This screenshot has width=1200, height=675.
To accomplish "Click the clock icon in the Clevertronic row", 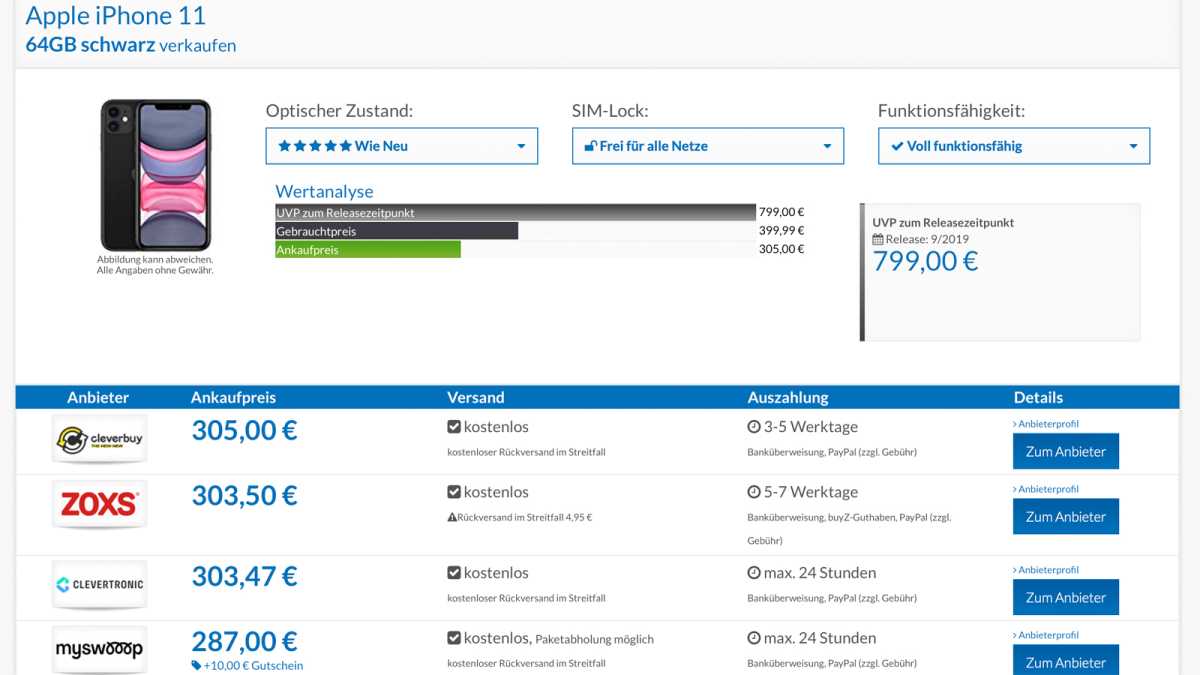I will tap(754, 573).
